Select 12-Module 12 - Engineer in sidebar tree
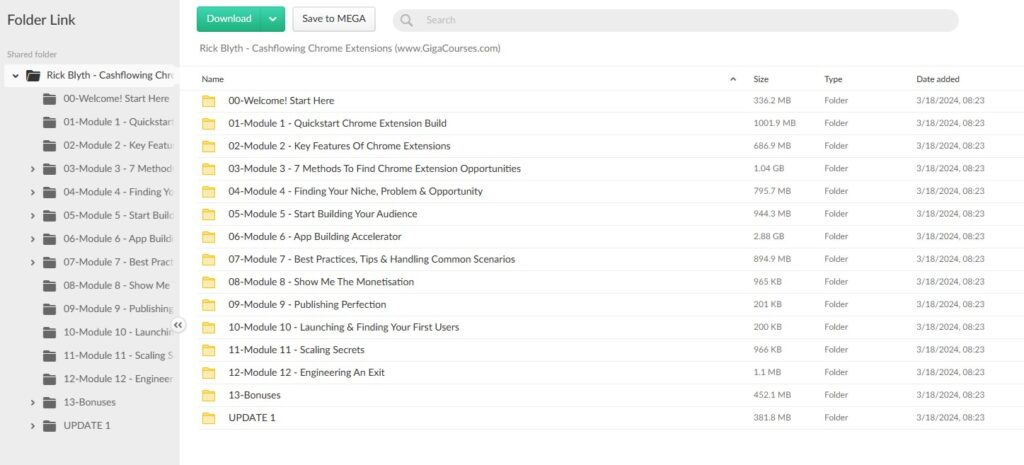Image resolution: width=1024 pixels, height=465 pixels. [118, 379]
